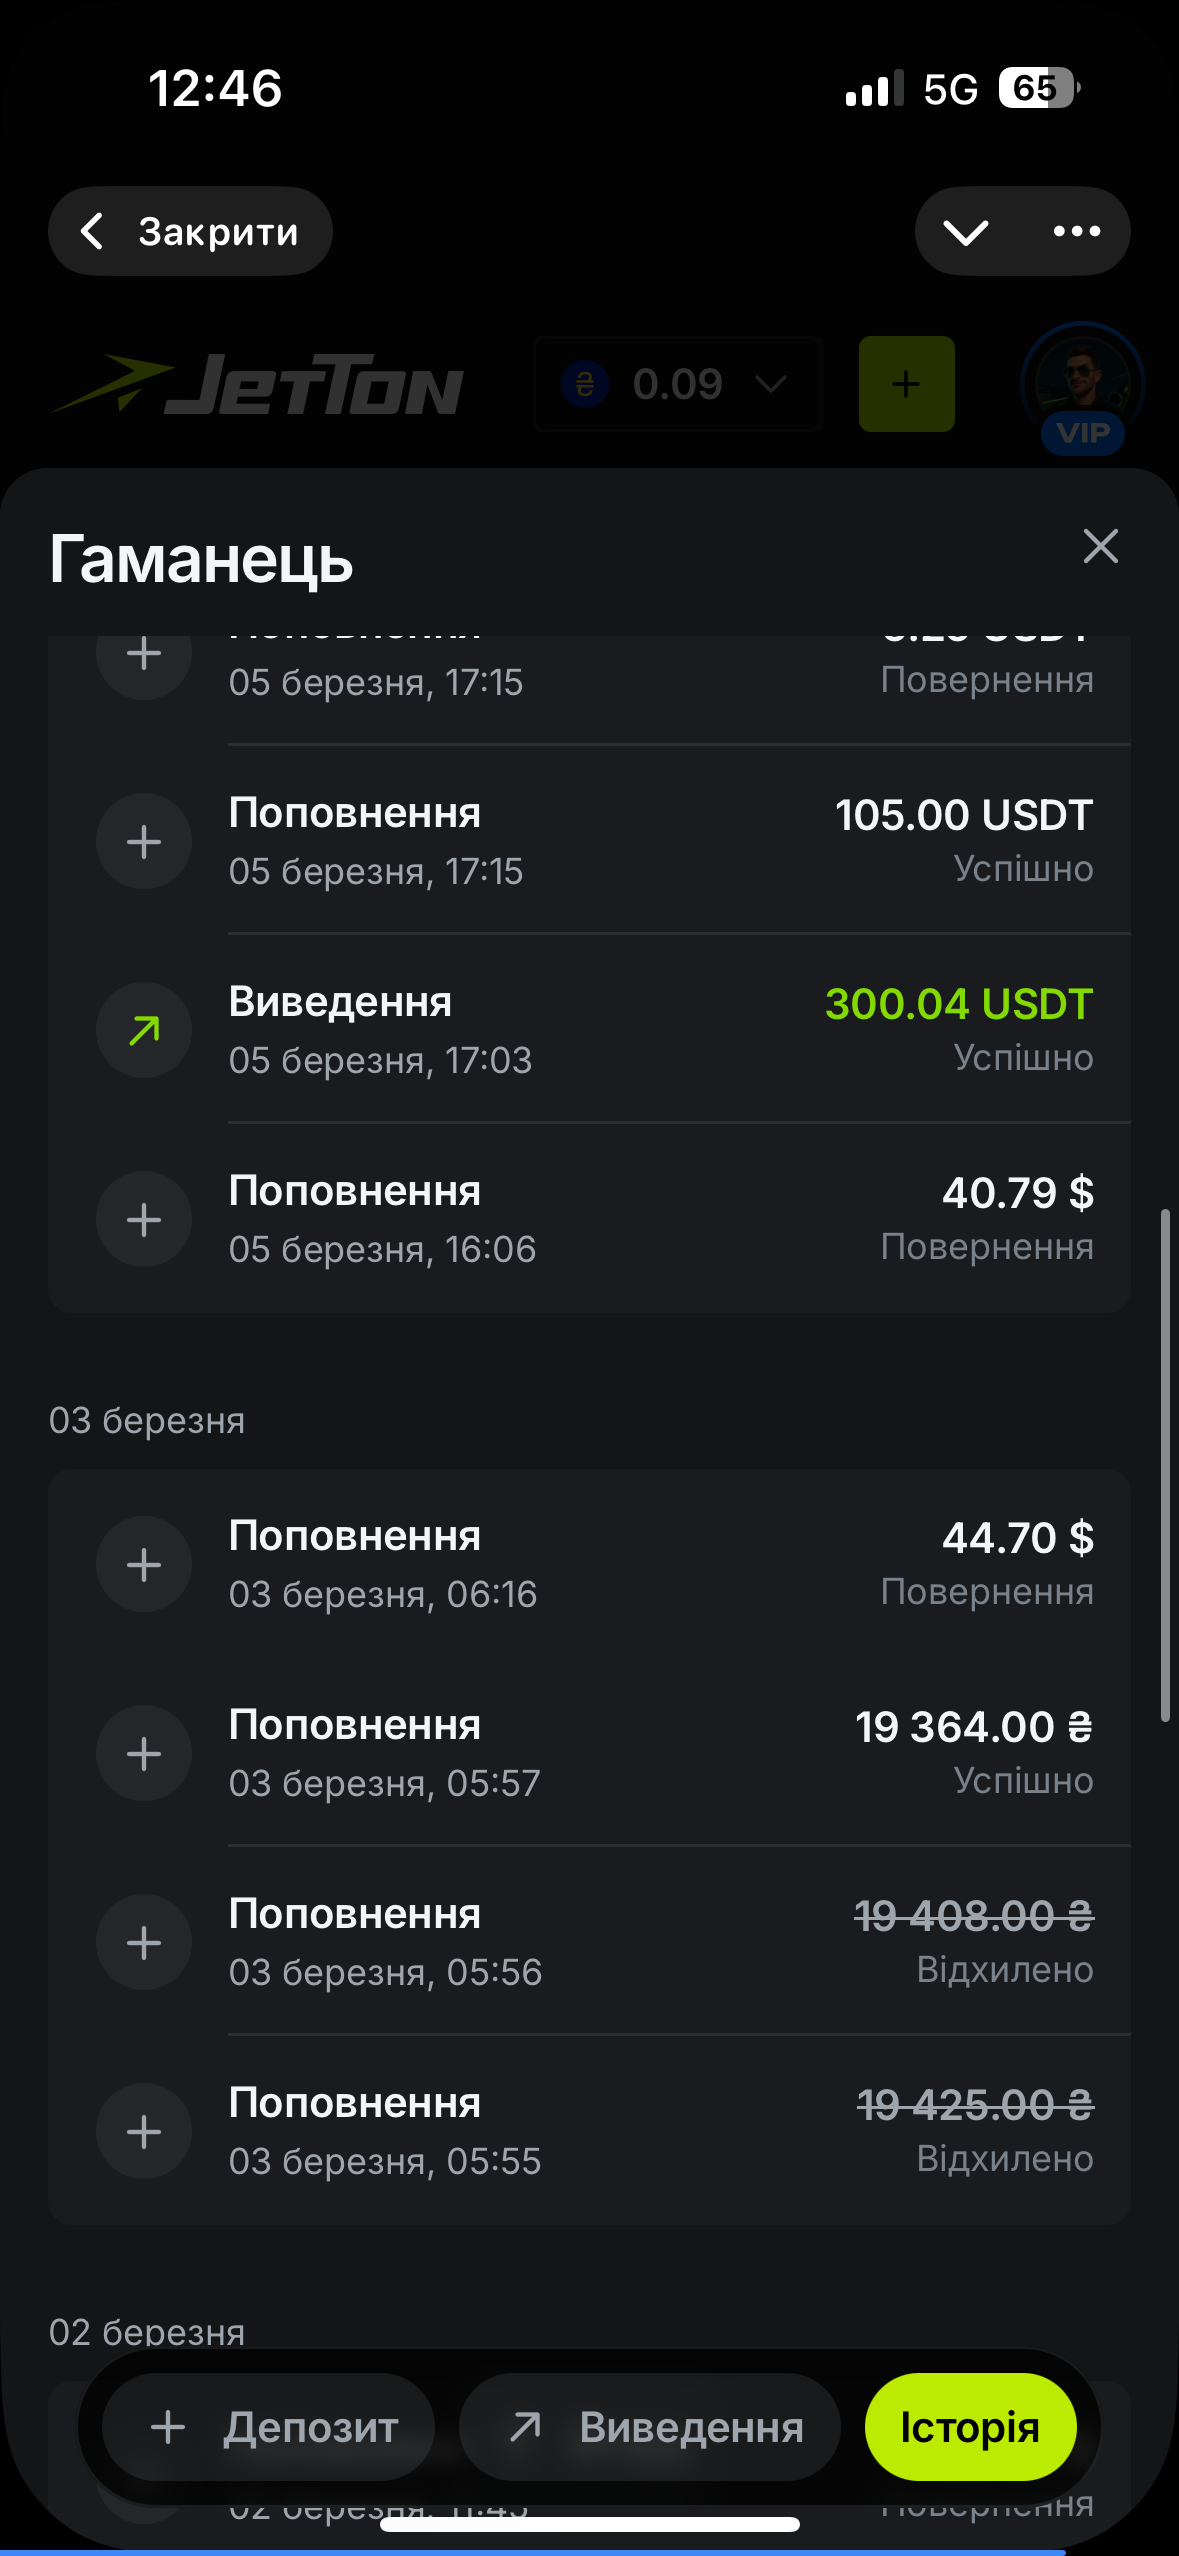The height and width of the screenshot is (2556, 1179).
Task: Select the Історія tab
Action: pos(970,2427)
